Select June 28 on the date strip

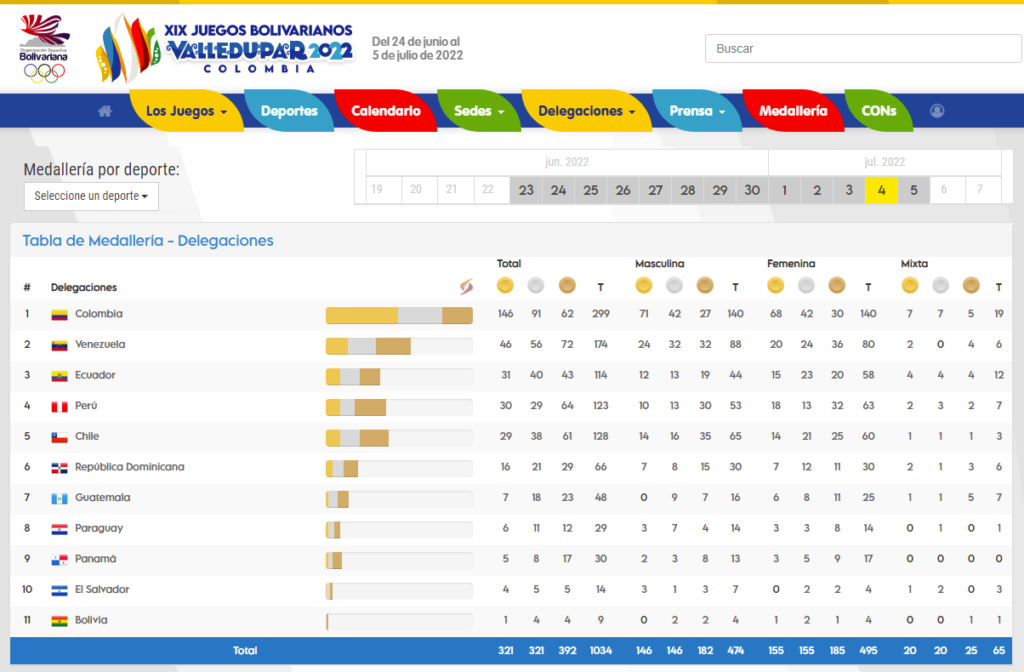pos(688,190)
